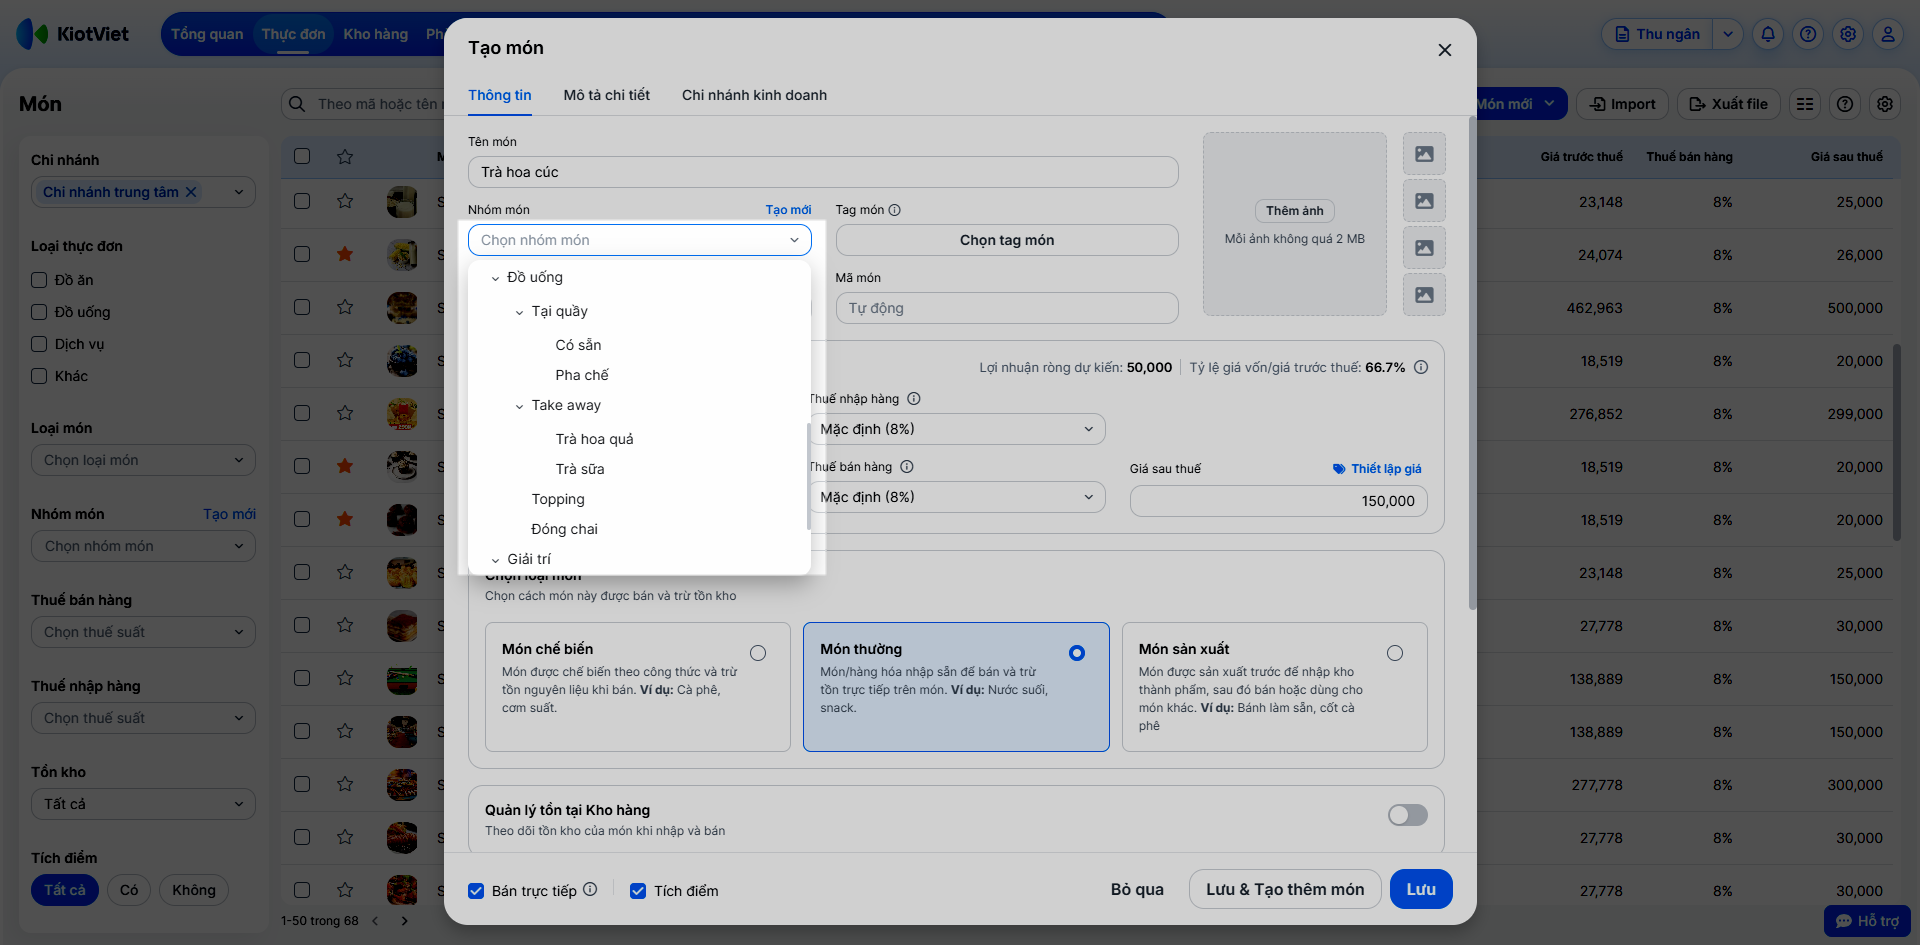Select Topping in group list

pyautogui.click(x=558, y=499)
